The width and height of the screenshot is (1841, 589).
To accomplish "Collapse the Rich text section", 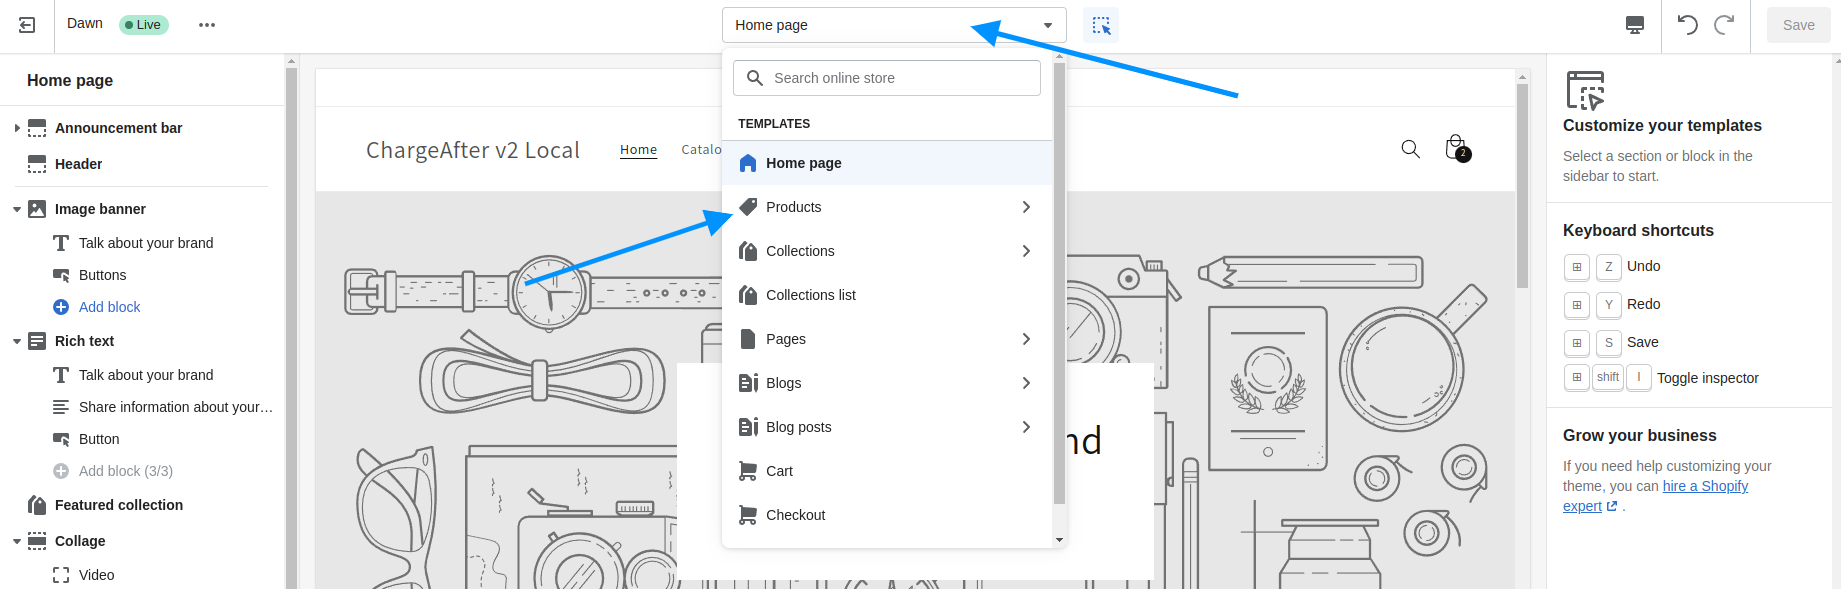I will click(17, 341).
